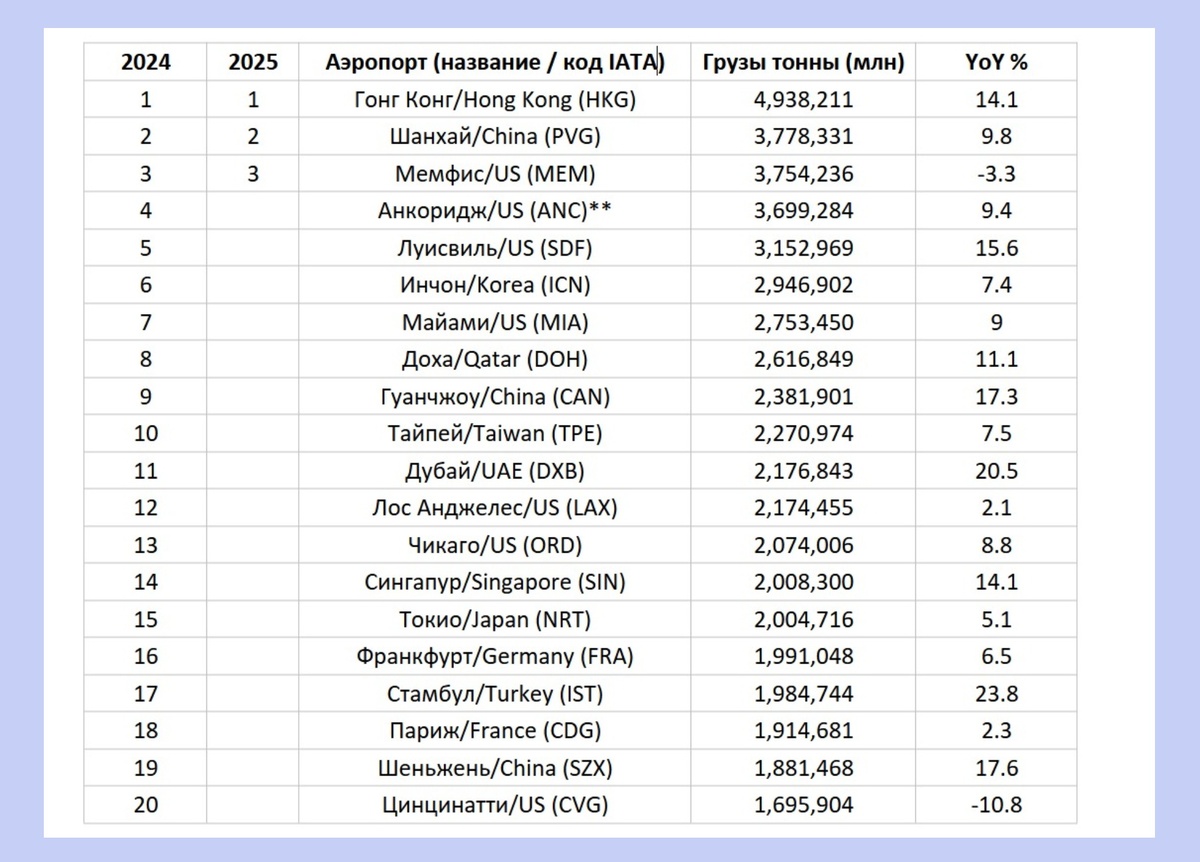Select the Грузы тонны (млн) header cell
1200x862 pixels.
pyautogui.click(x=804, y=62)
